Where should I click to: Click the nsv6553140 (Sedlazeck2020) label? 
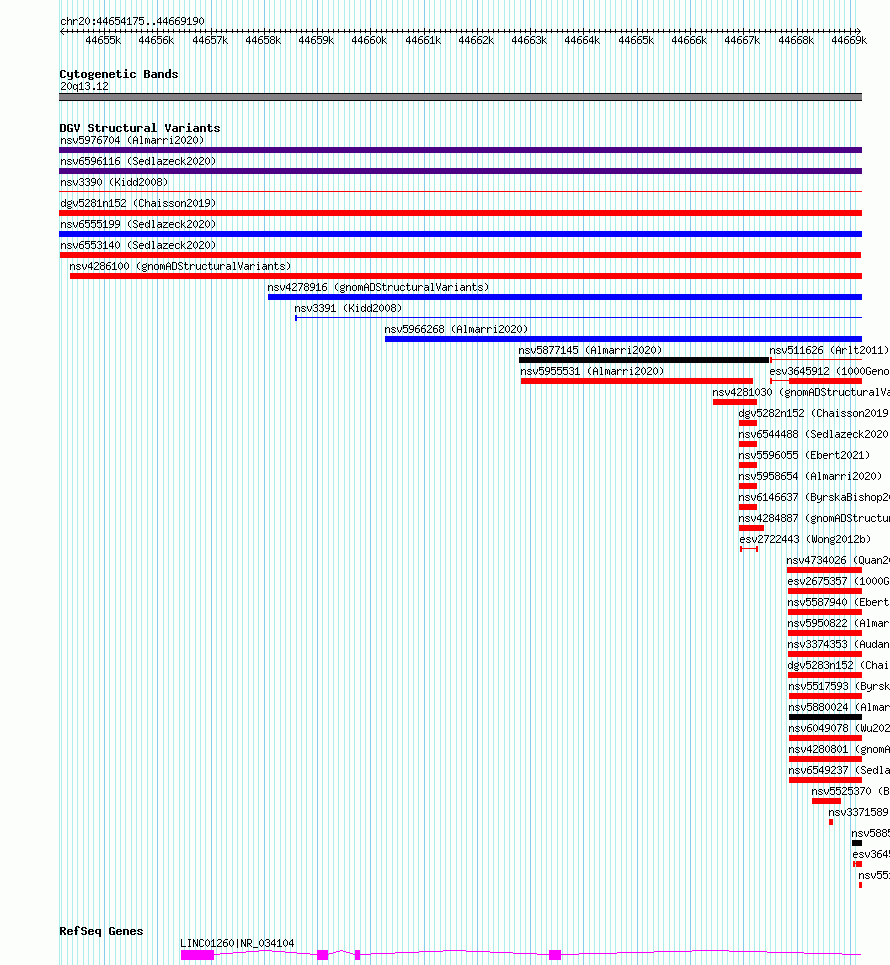138,245
